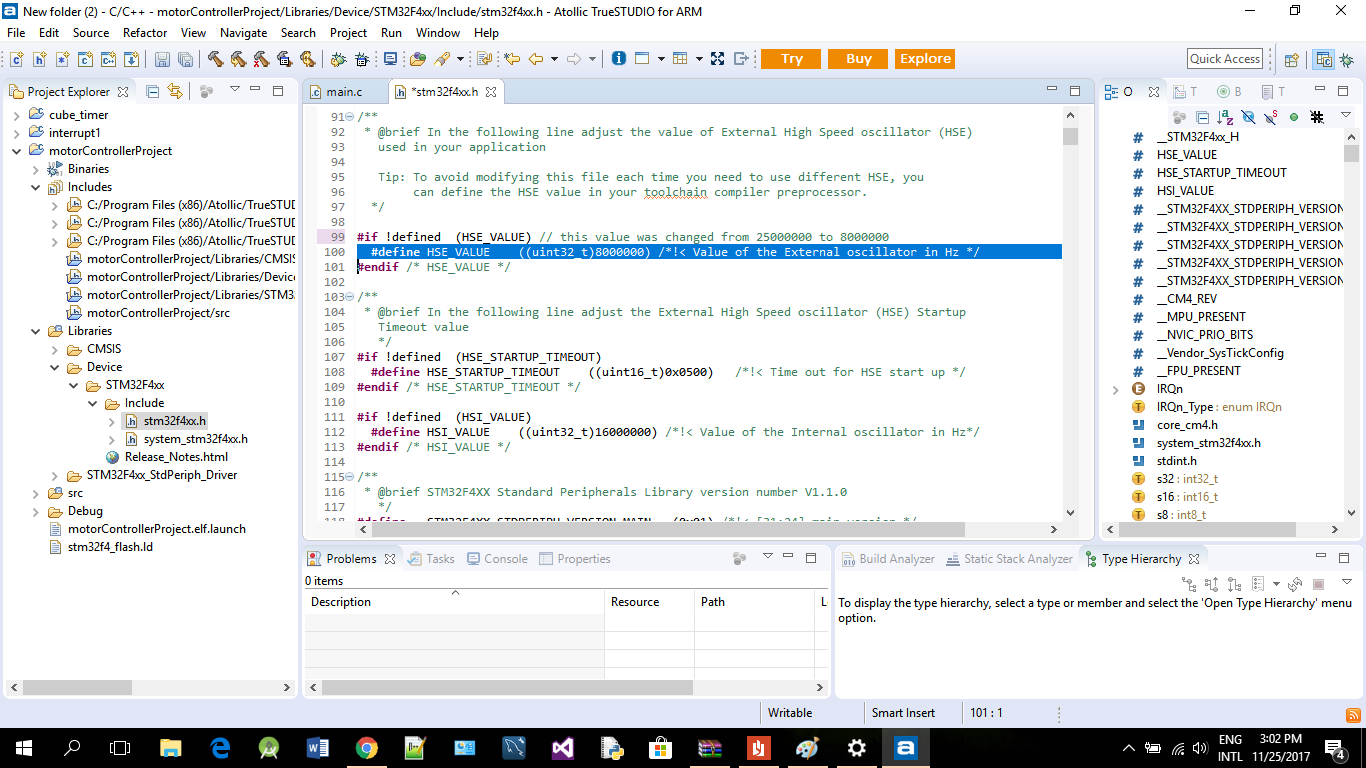Open Chrome from the Windows taskbar
This screenshot has width=1366, height=768.
click(x=366, y=748)
